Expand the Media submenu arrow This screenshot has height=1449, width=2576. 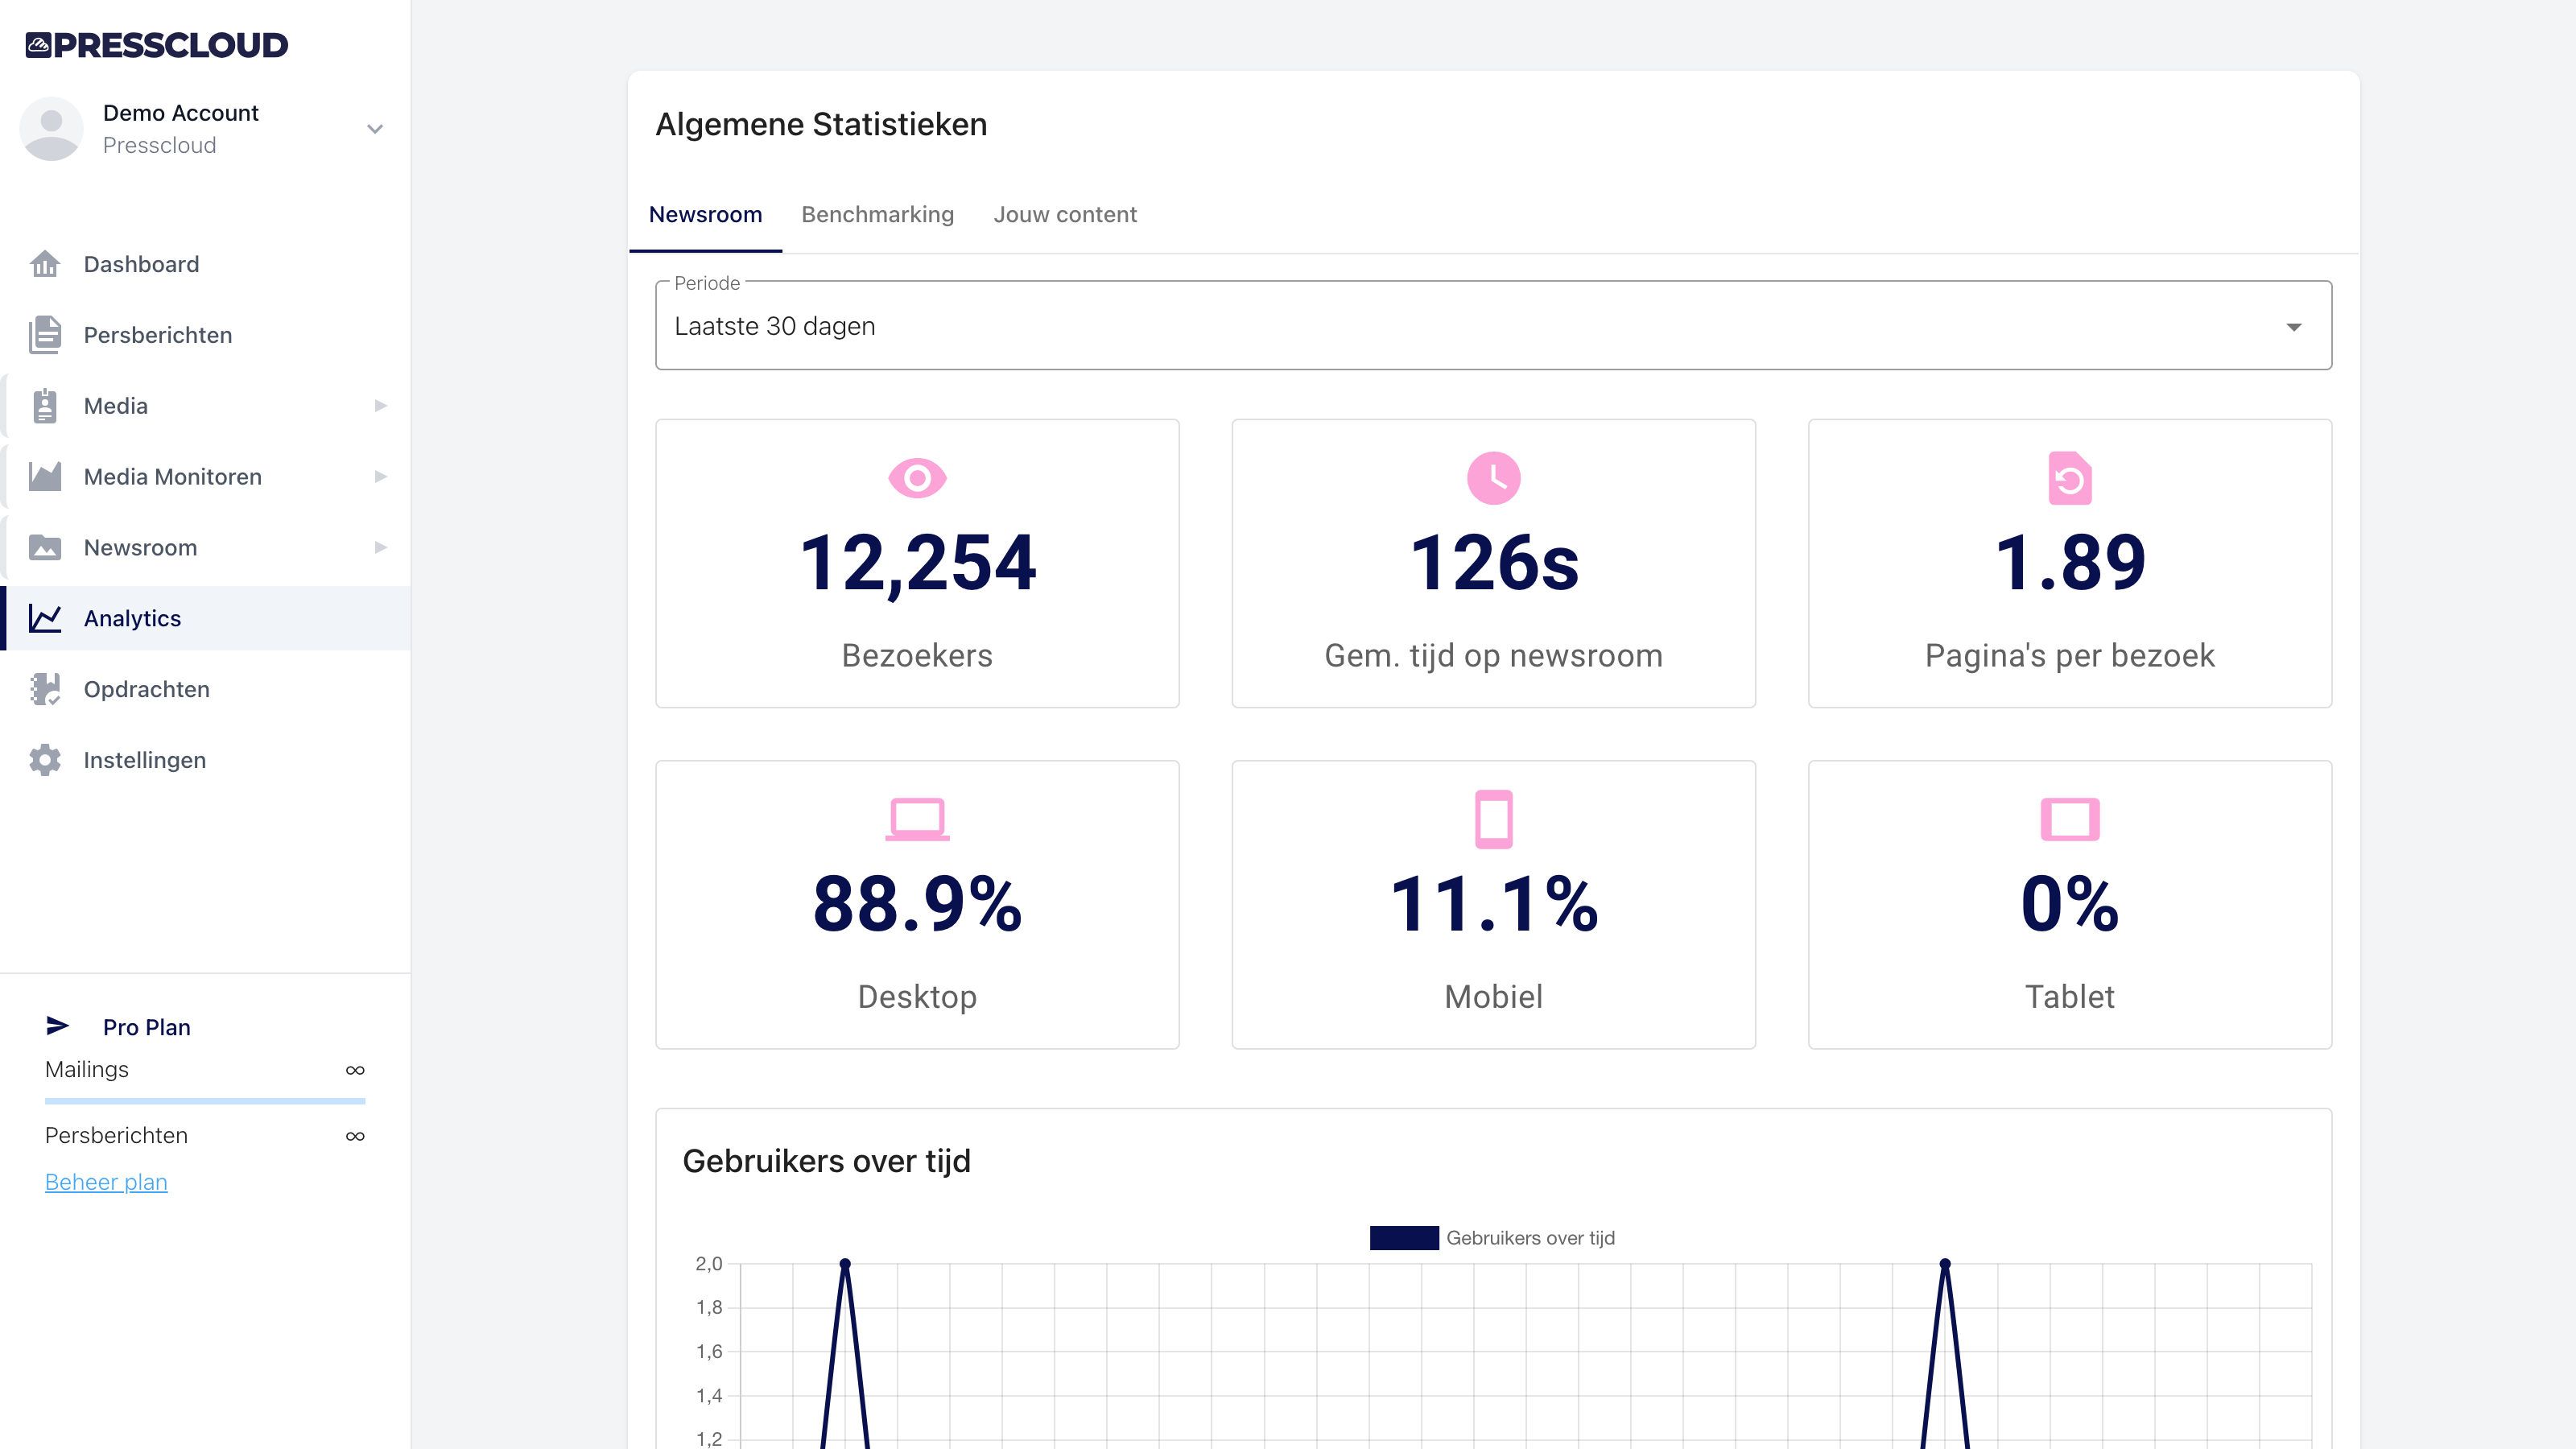[x=380, y=406]
